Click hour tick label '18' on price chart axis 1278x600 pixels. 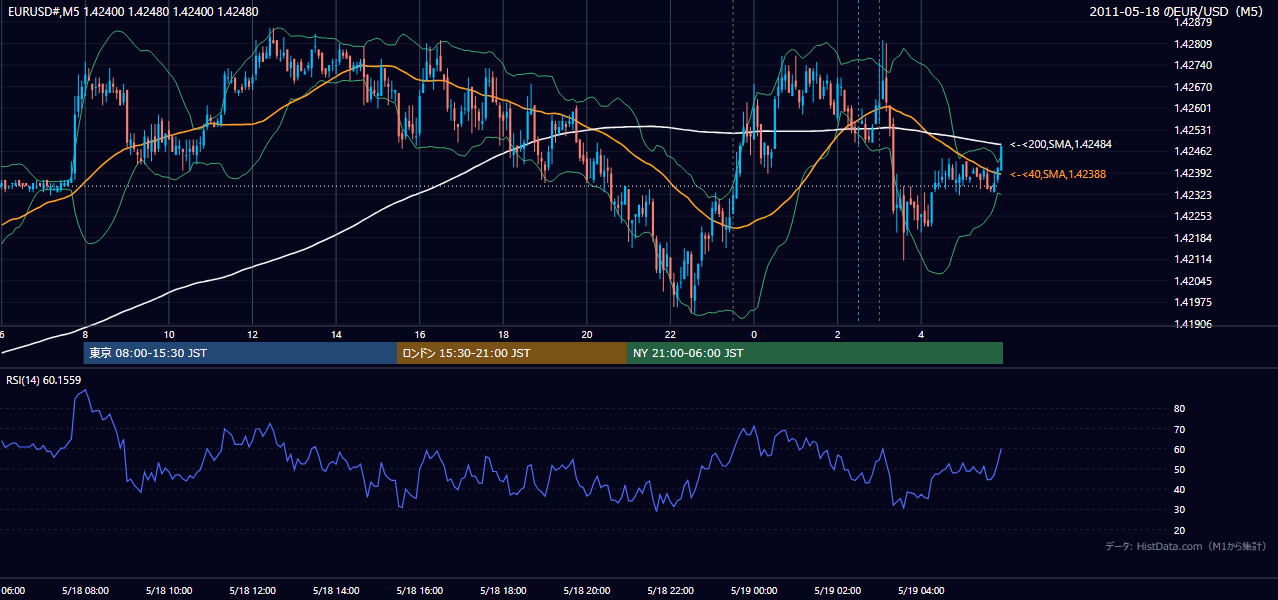tap(504, 335)
